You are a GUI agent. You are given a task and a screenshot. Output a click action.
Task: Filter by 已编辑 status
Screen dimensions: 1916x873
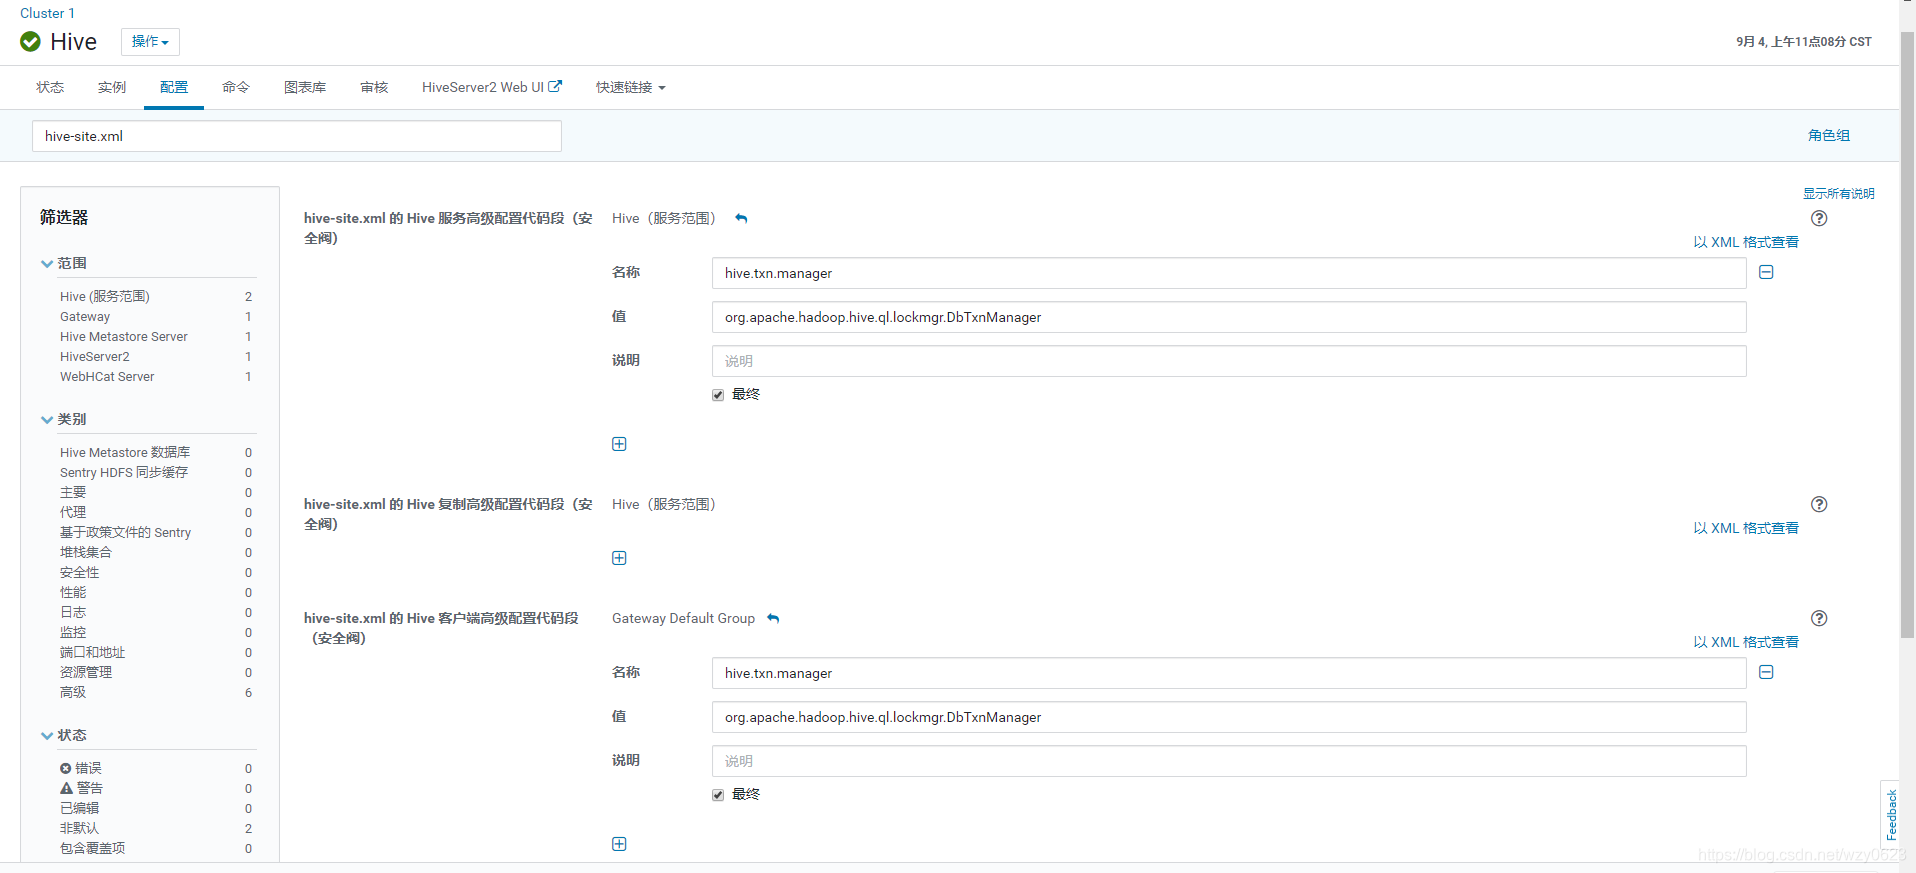(80, 808)
